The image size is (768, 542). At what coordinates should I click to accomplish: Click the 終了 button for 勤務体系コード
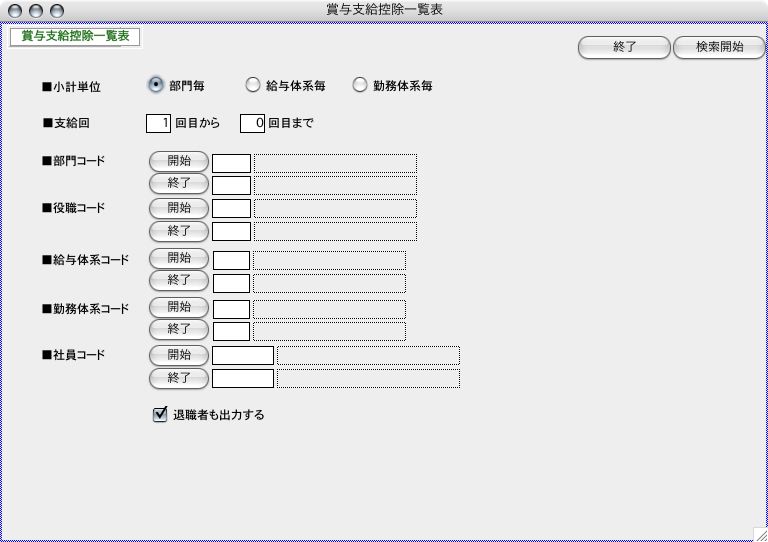click(179, 329)
